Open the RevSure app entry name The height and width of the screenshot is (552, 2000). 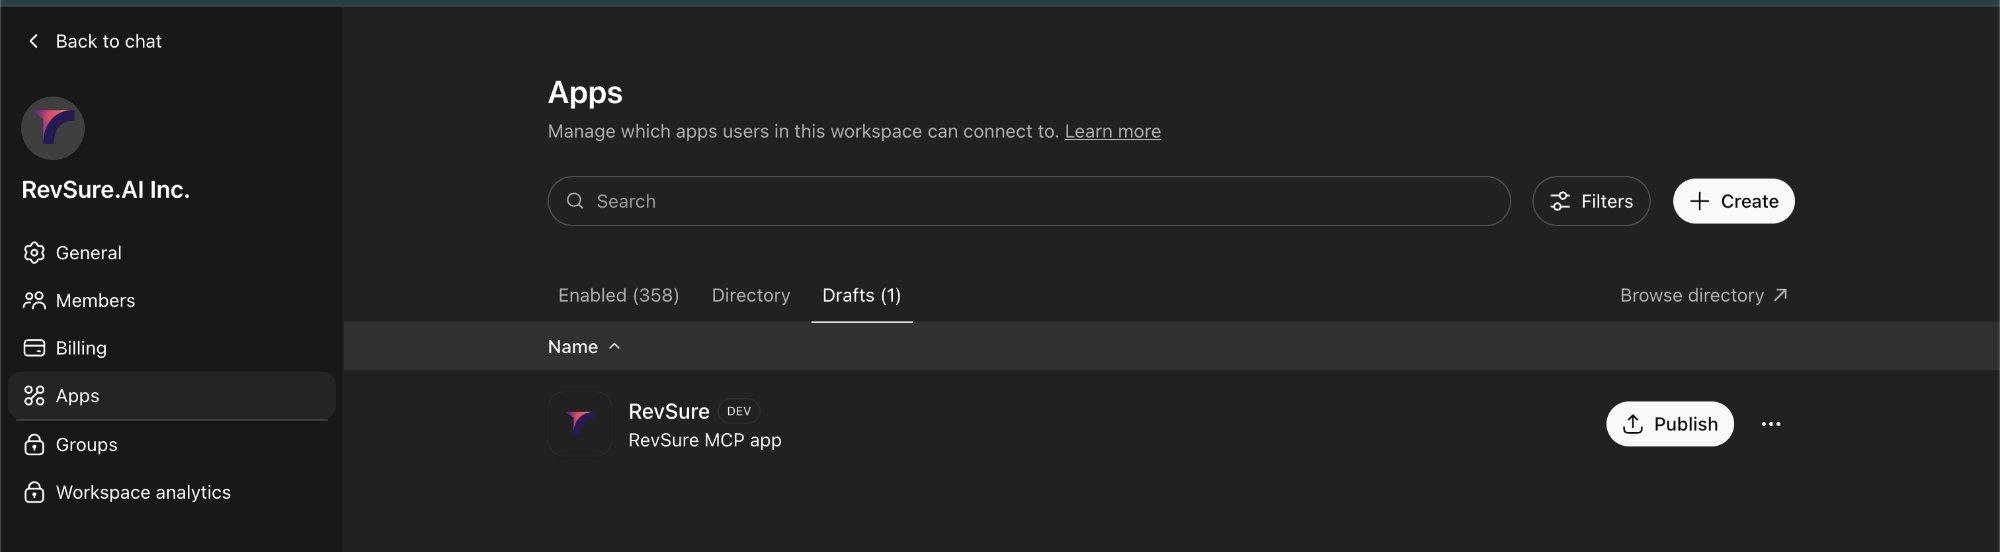click(x=668, y=411)
